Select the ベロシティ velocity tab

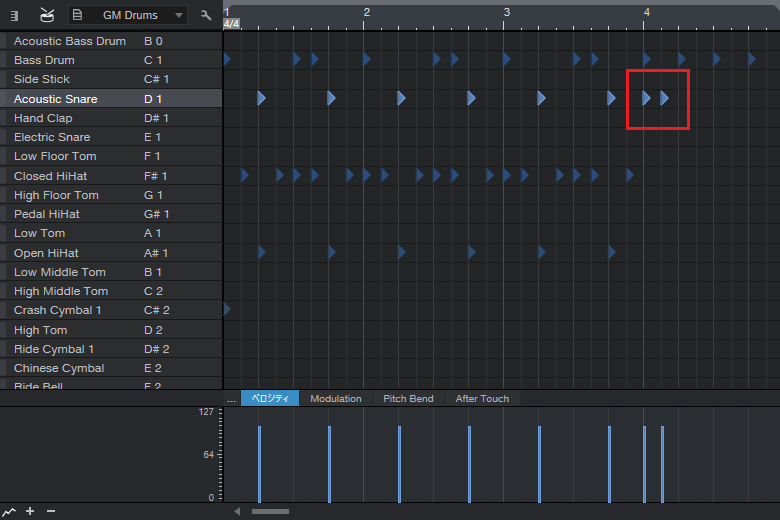[x=269, y=398]
